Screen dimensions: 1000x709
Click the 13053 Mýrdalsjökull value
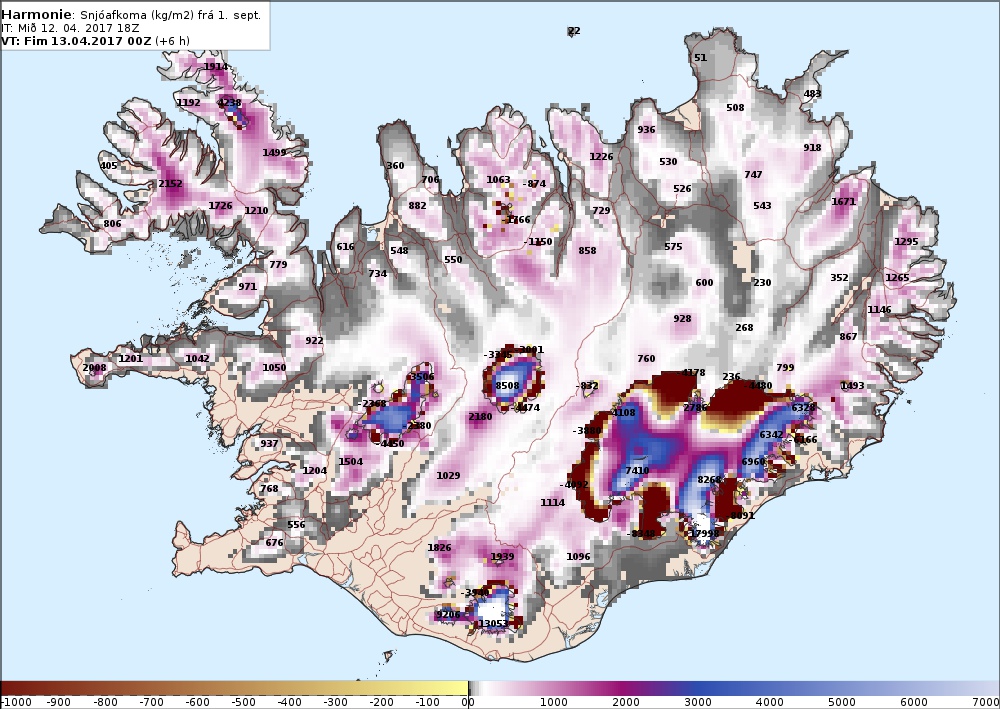[x=493, y=624]
